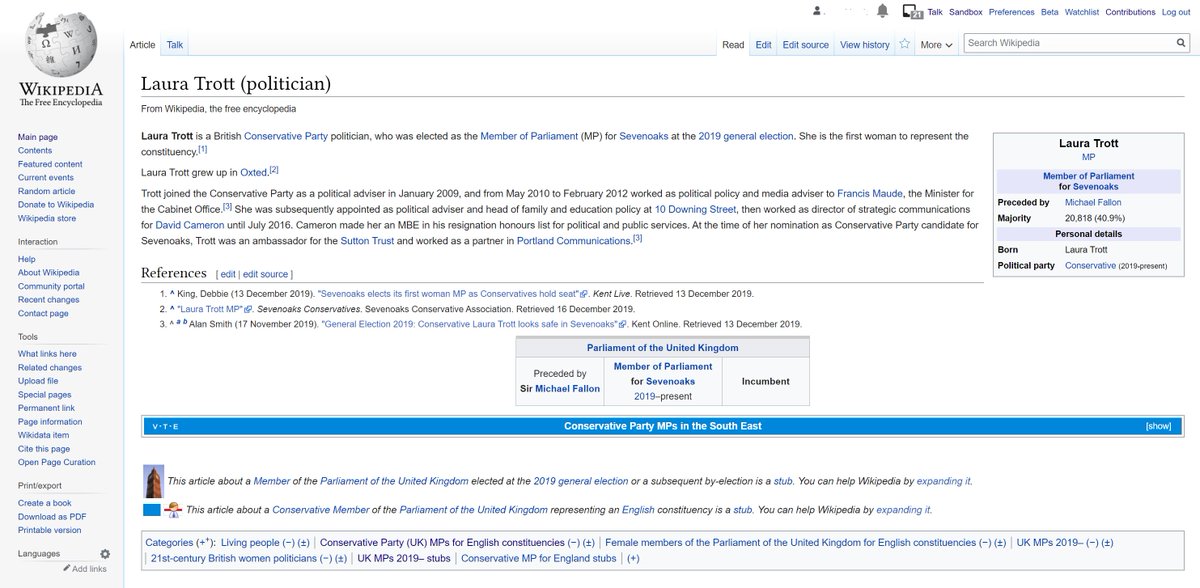Open the Sevenoaks link in lead paragraph
This screenshot has width=1200, height=588.
click(645, 136)
